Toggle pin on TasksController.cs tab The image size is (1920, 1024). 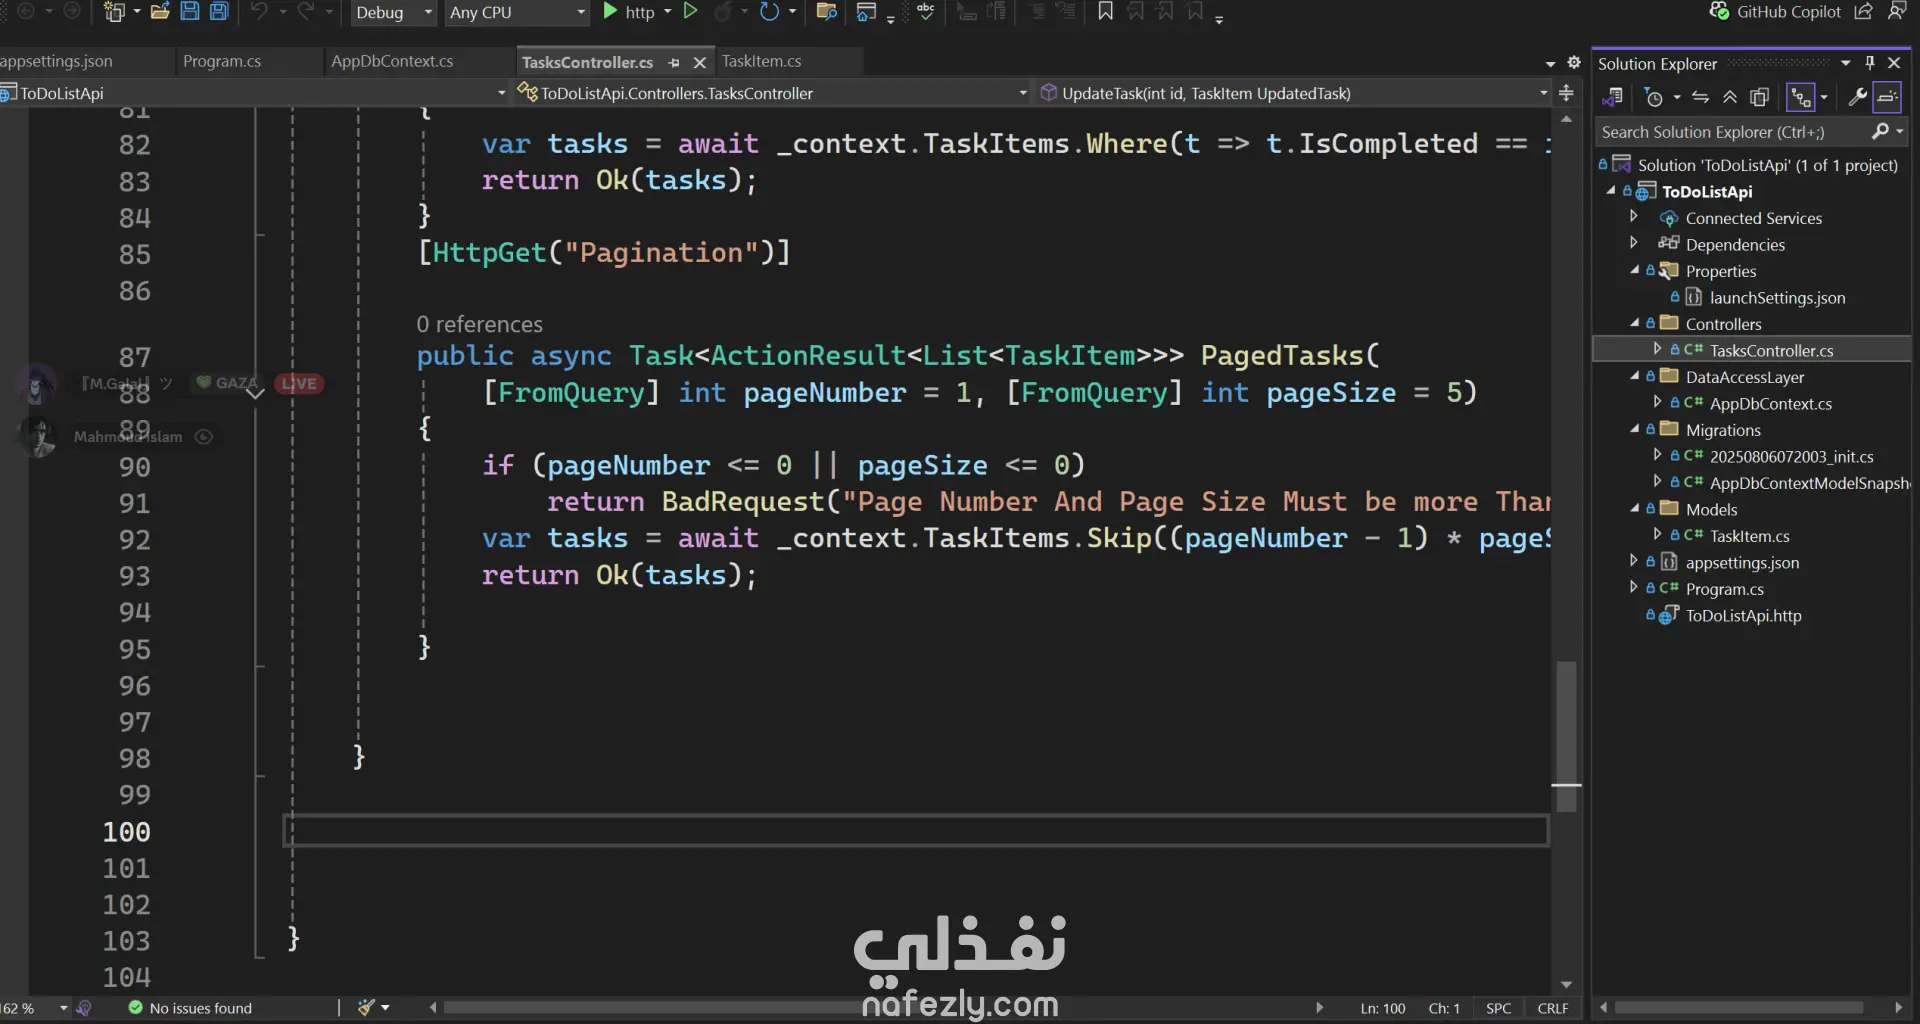pyautogui.click(x=674, y=63)
